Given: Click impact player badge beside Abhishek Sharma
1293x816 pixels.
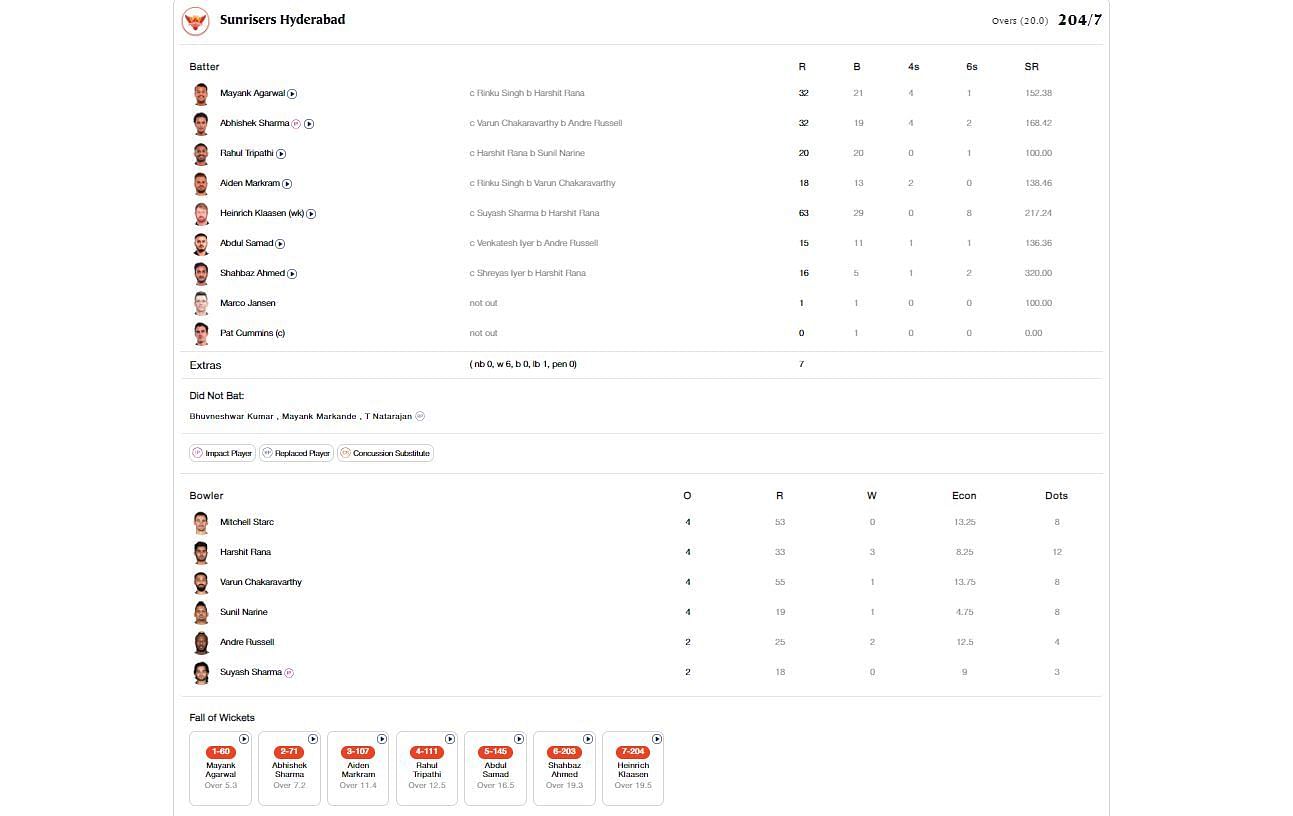Looking at the screenshot, I should [296, 124].
